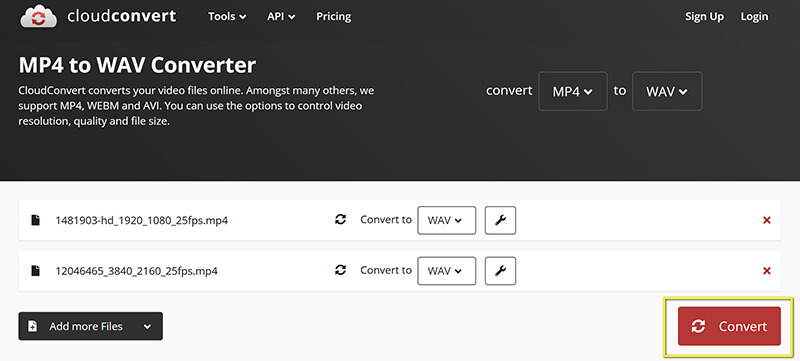Open WAV format dropdown for 12046465 file

point(446,271)
